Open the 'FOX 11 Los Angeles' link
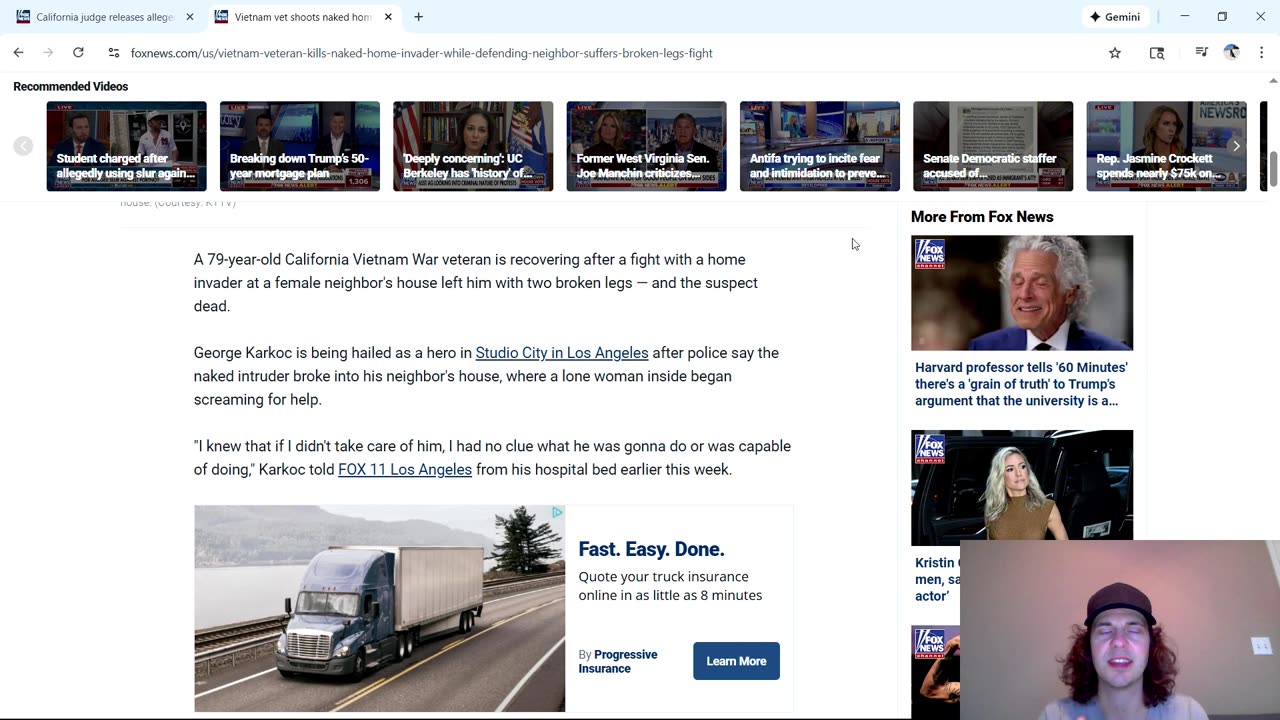The image size is (1280, 720). pyautogui.click(x=405, y=470)
